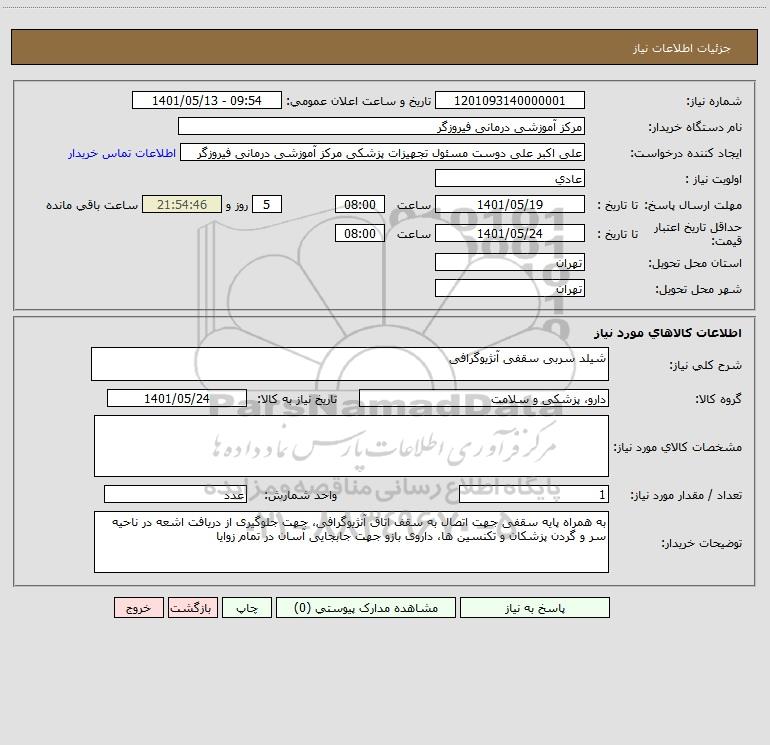This screenshot has height=745, width=770.
Task: Click the توضیحات خریدار description text box
Action: coord(351,542)
